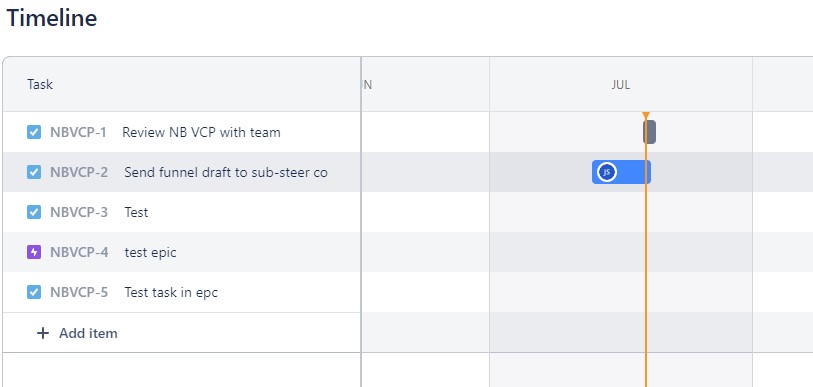Open issue key NBVCP-2

pos(79,172)
